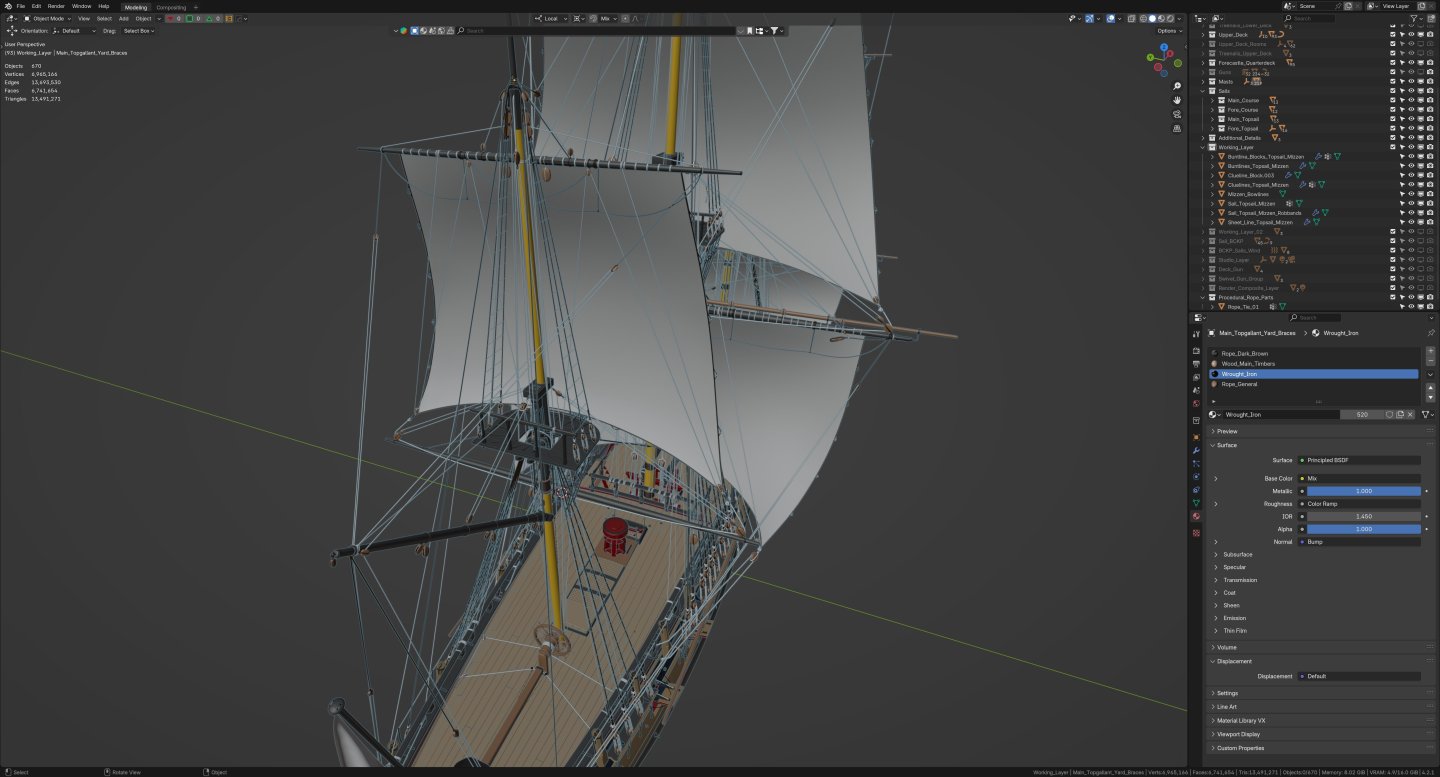Open the texture checker properties tab
Viewport: 1440px width, 777px height.
[1196, 533]
